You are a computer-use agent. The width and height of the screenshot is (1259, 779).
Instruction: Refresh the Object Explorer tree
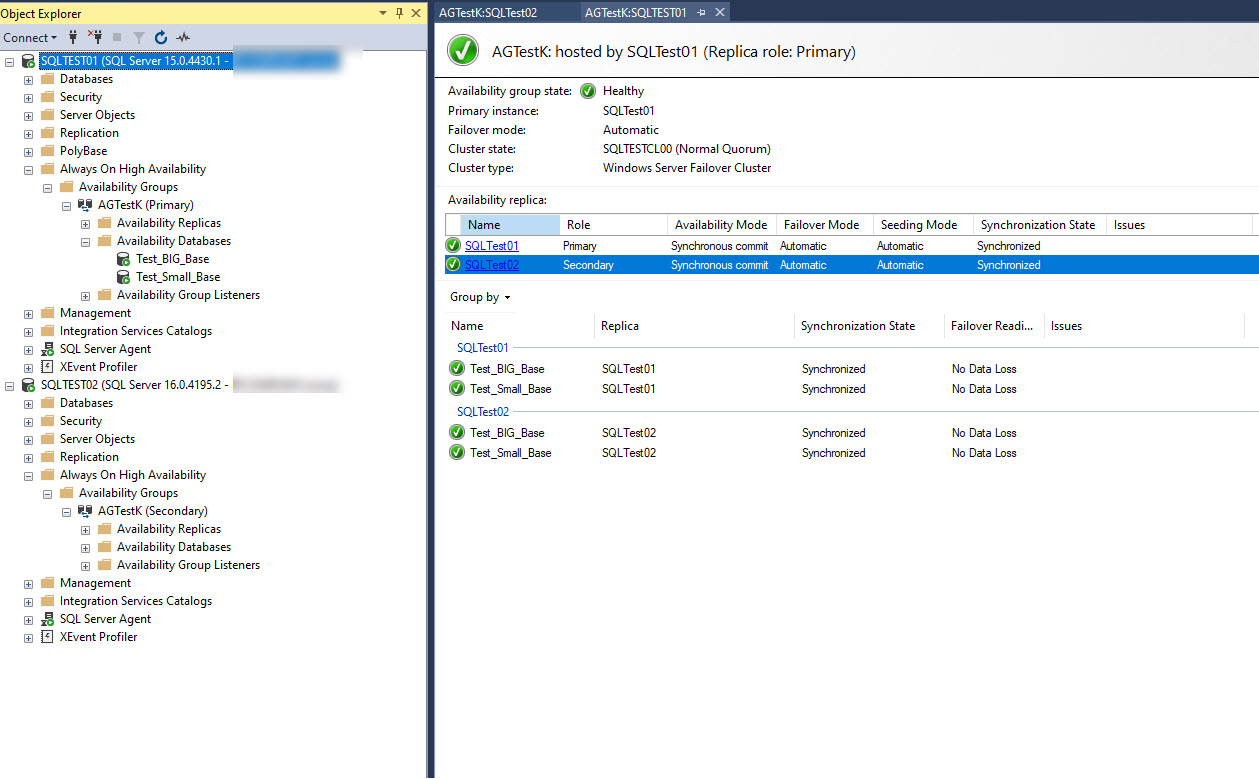point(161,37)
